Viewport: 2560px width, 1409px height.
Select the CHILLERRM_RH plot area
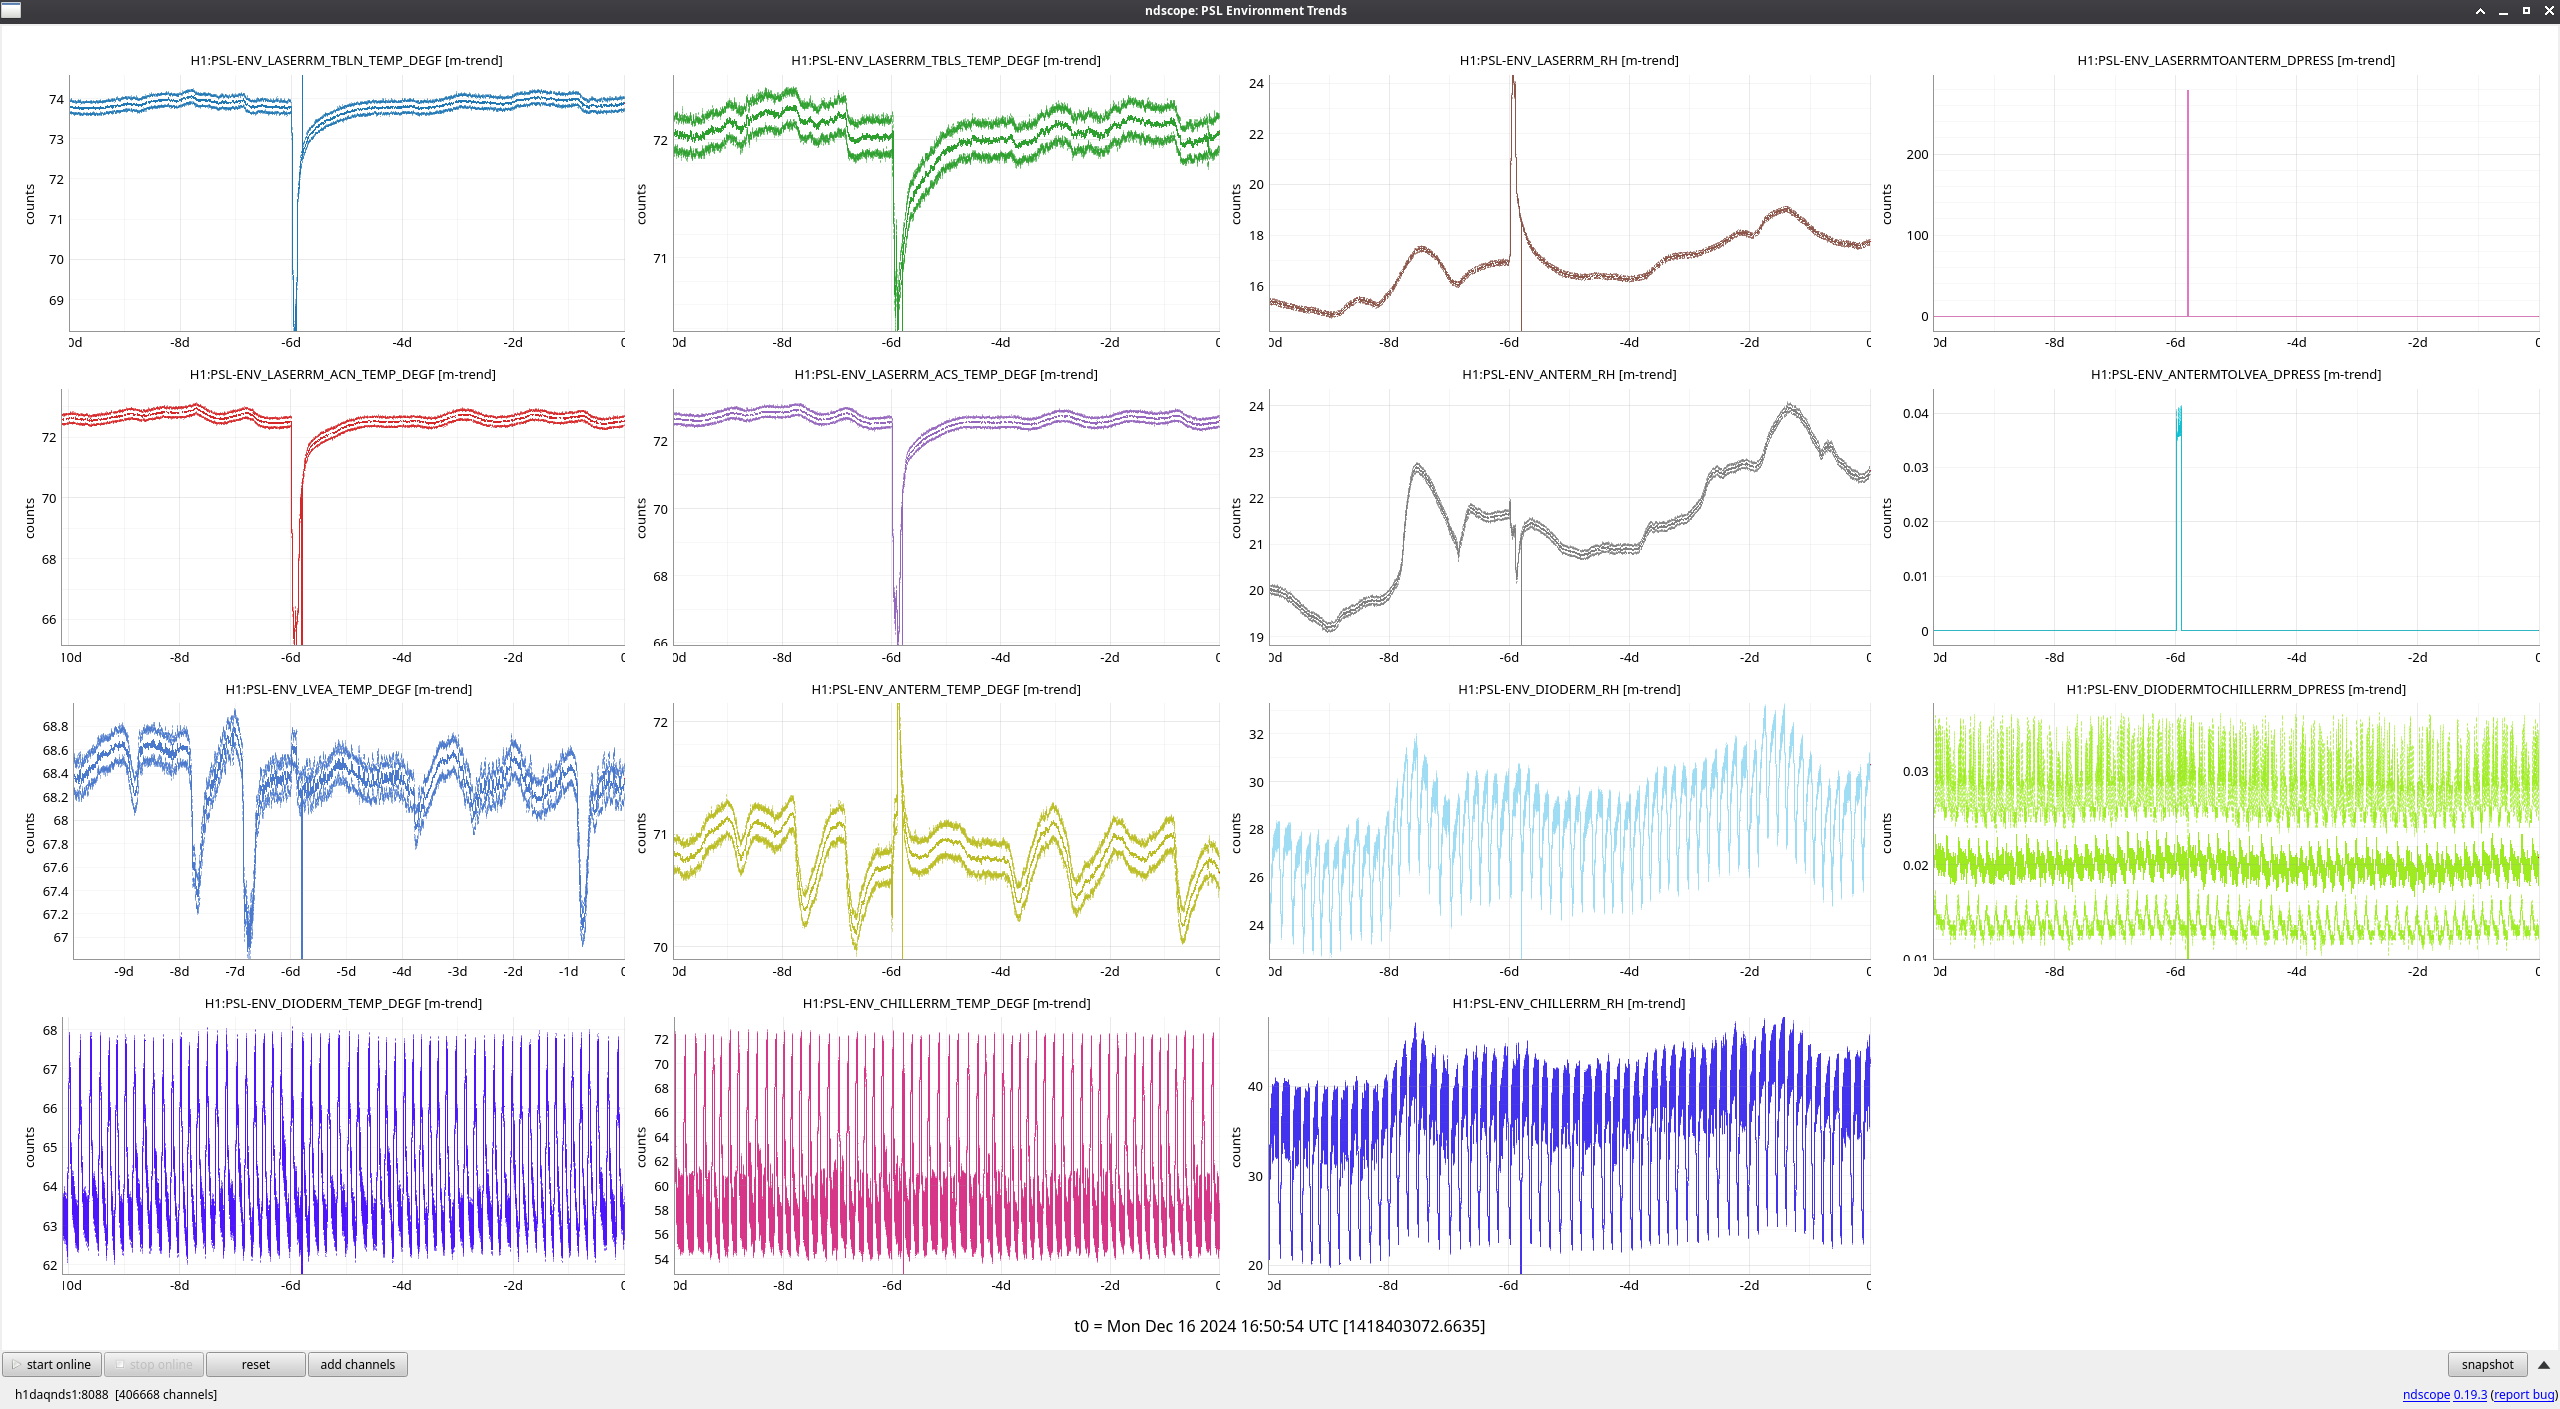point(1568,1145)
